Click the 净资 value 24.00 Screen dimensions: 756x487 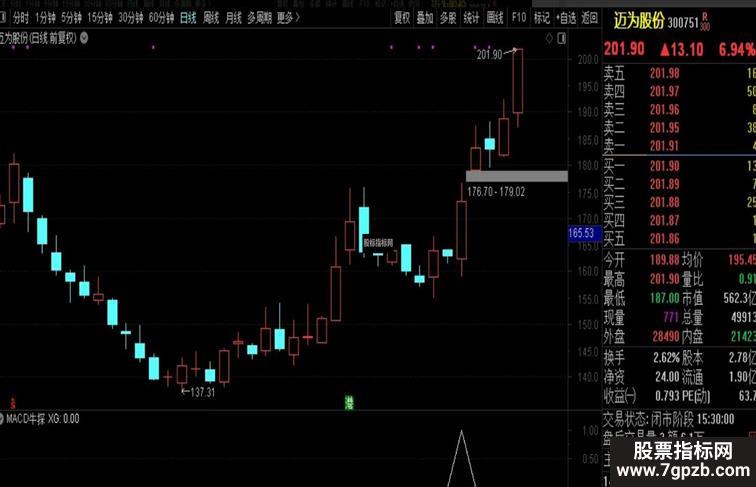pos(667,377)
